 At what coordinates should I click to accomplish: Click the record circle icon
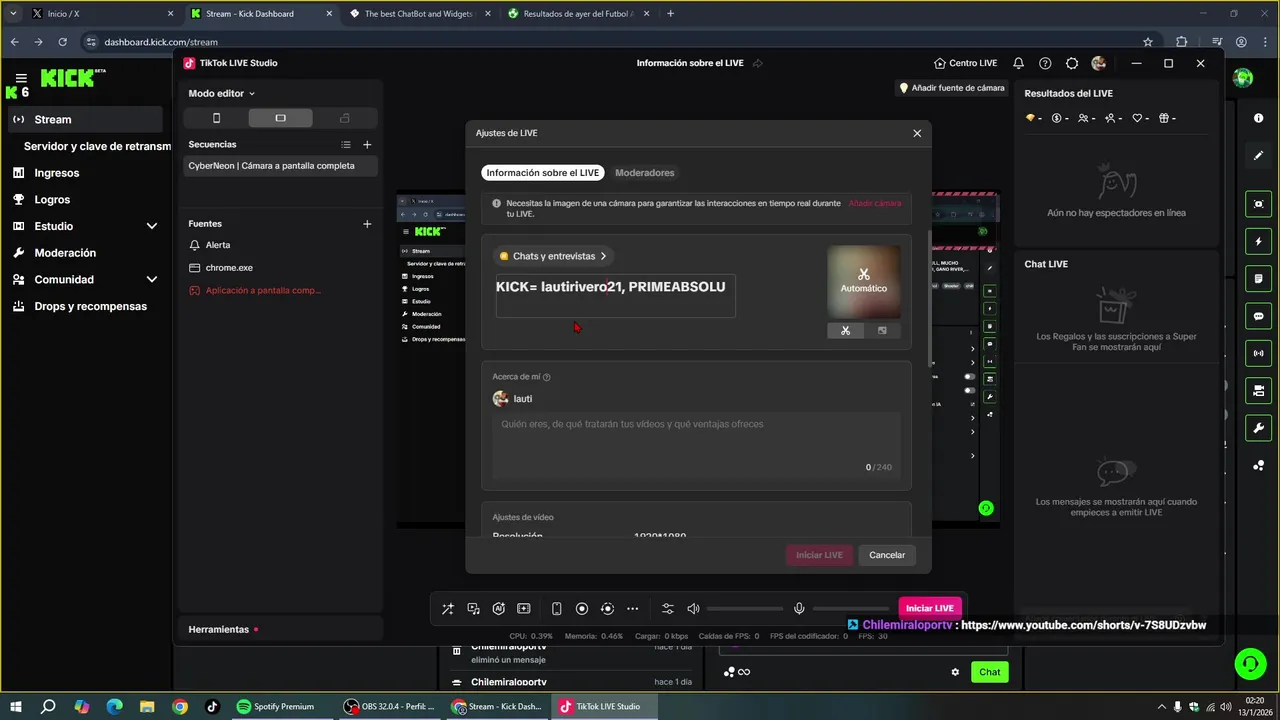[582, 608]
